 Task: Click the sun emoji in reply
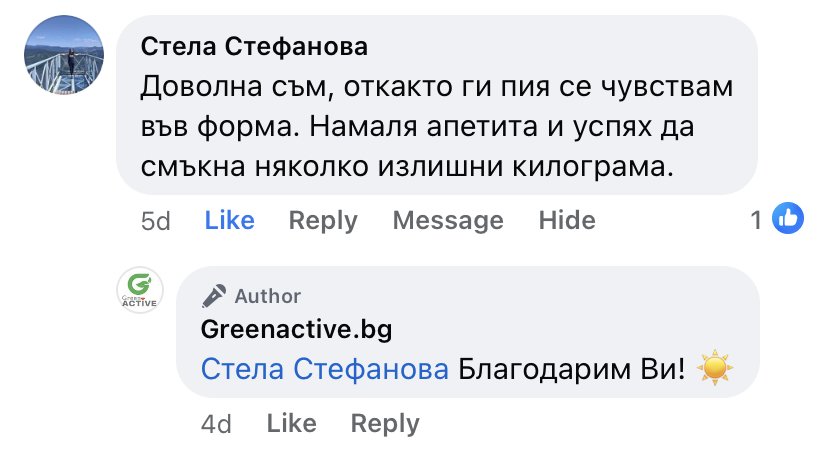pyautogui.click(x=715, y=368)
